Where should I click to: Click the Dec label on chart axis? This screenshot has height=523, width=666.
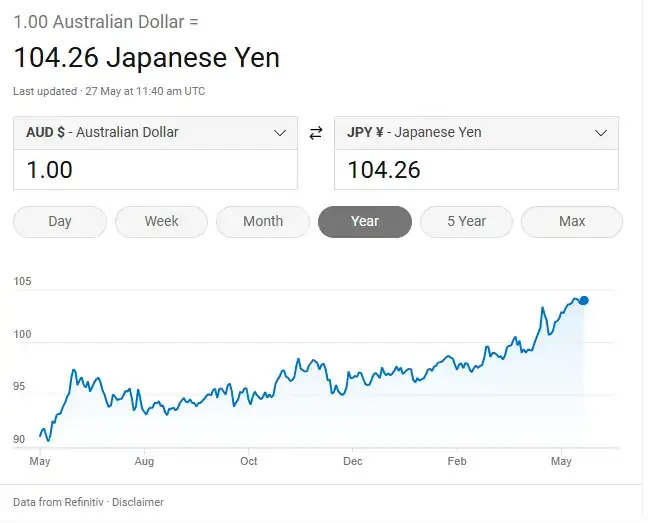click(x=353, y=461)
